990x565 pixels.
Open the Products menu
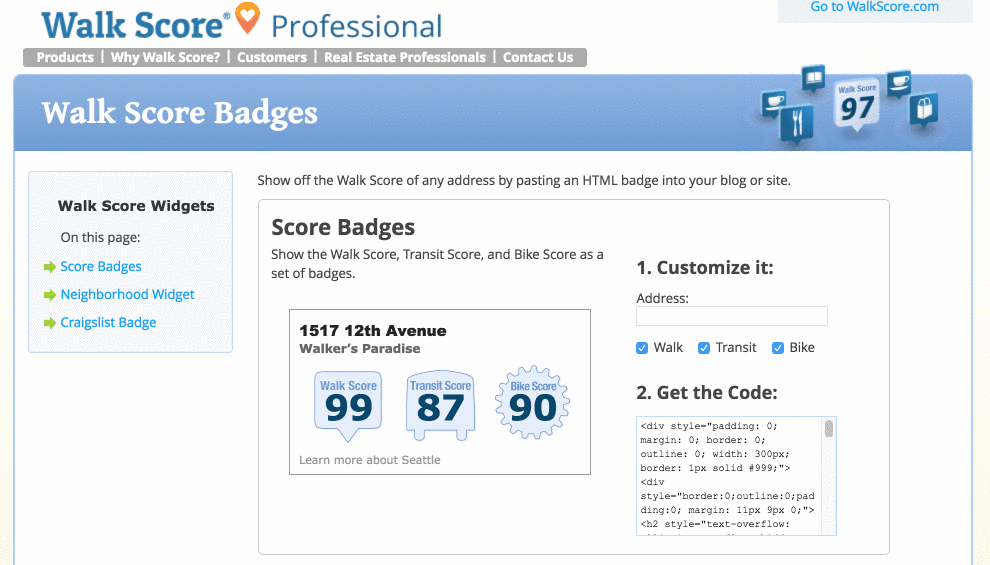(x=64, y=57)
